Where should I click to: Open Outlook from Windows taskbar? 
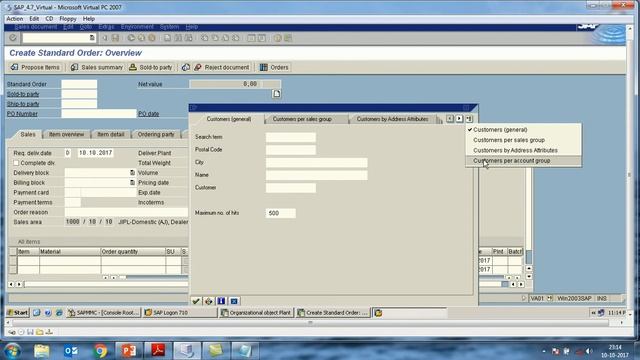coord(71,350)
